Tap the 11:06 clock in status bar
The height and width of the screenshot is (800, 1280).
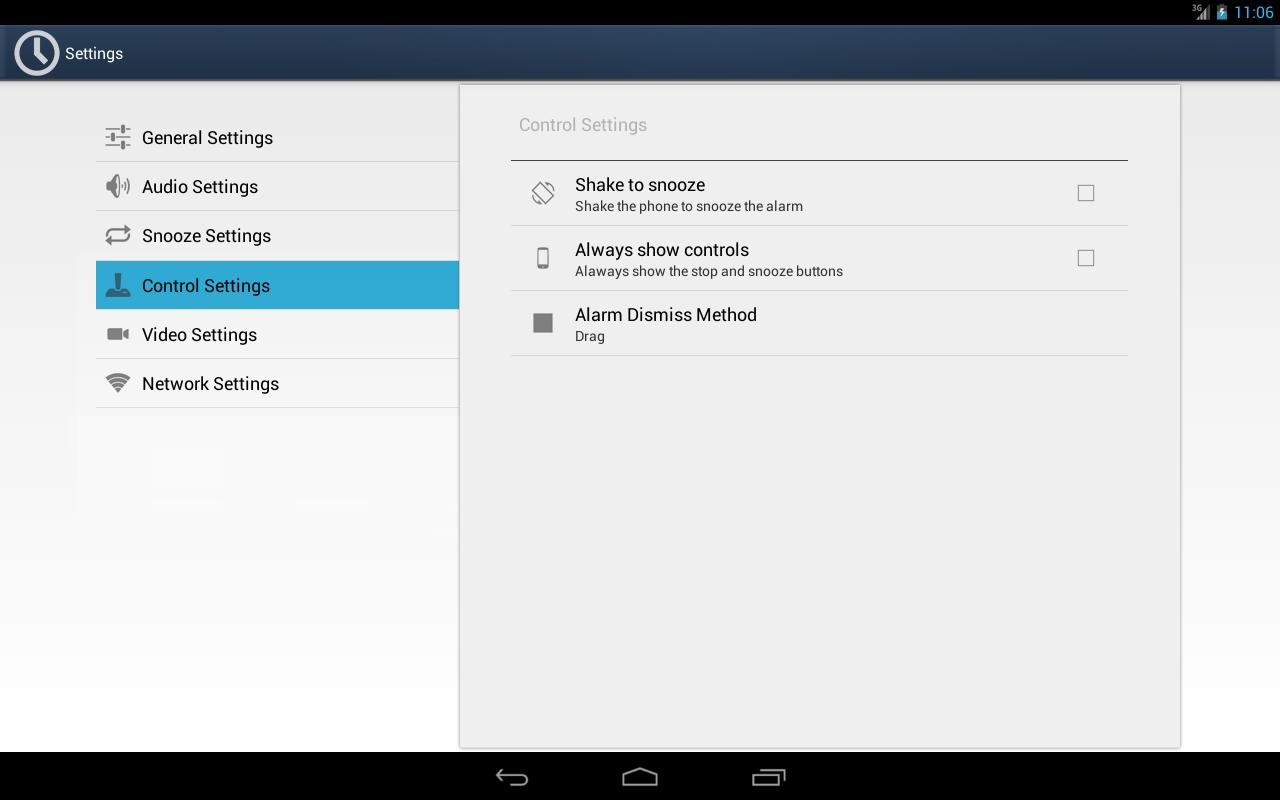tap(1254, 12)
